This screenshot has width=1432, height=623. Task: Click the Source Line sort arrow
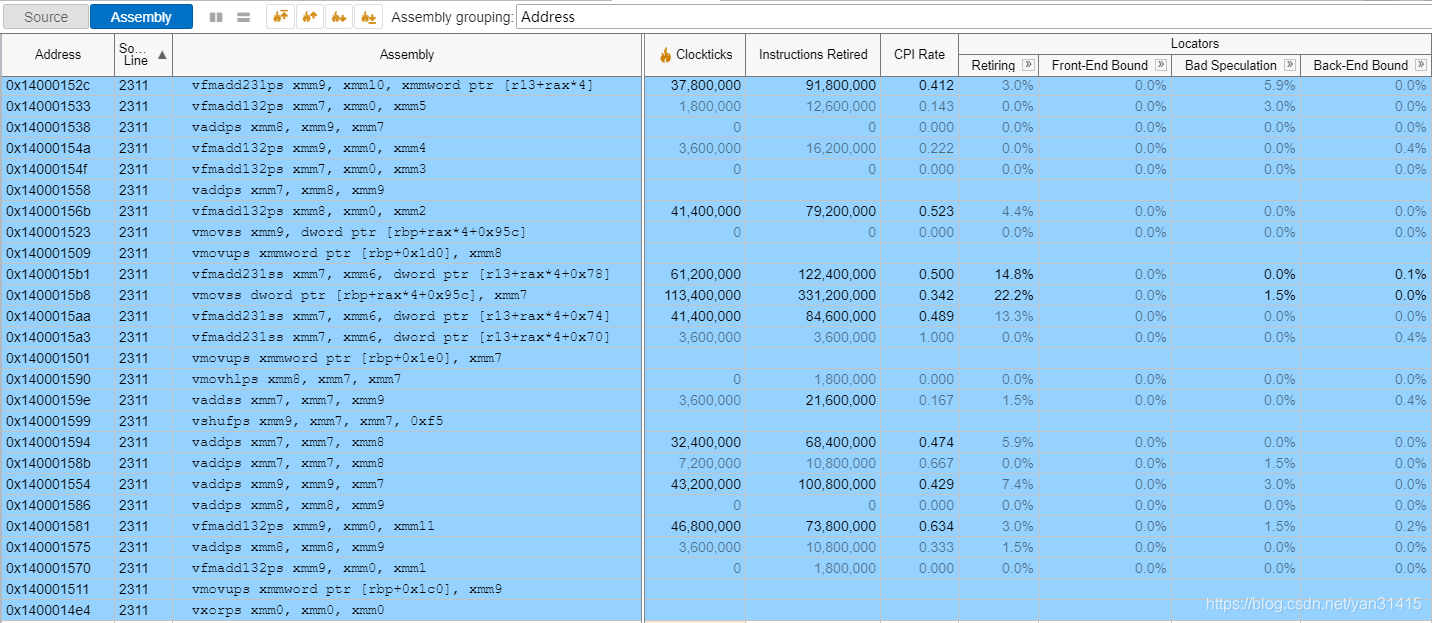[162, 54]
